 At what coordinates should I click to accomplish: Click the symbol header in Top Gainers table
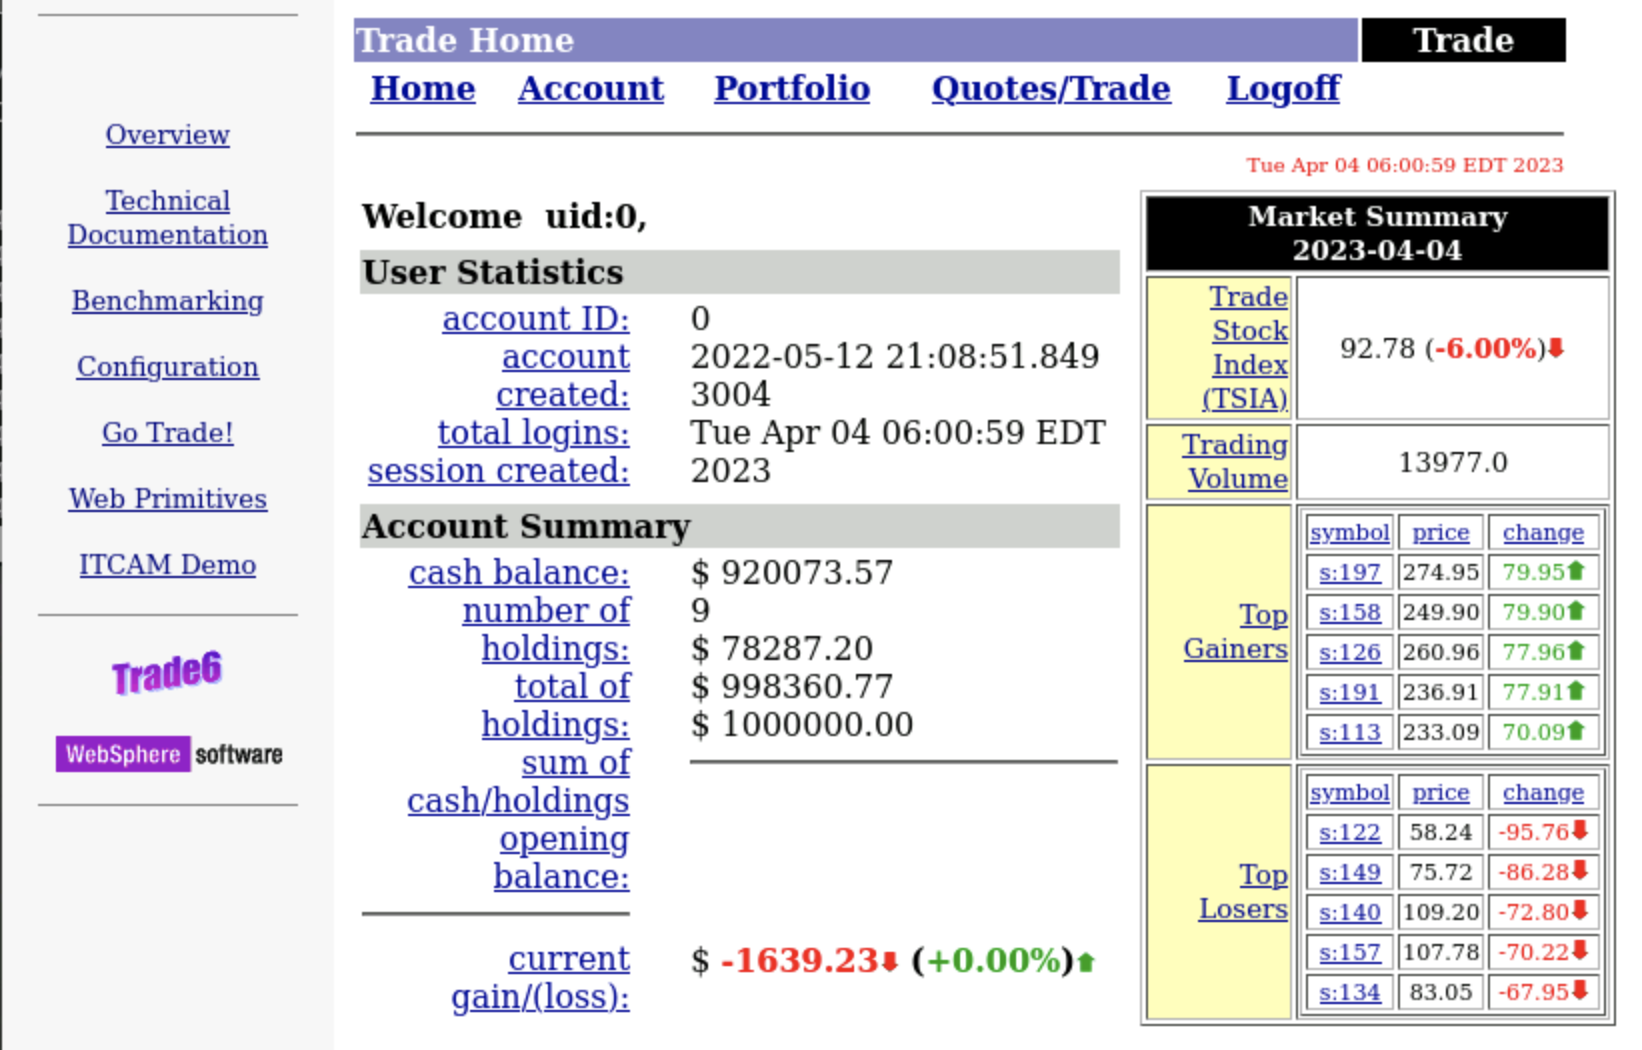(1350, 533)
